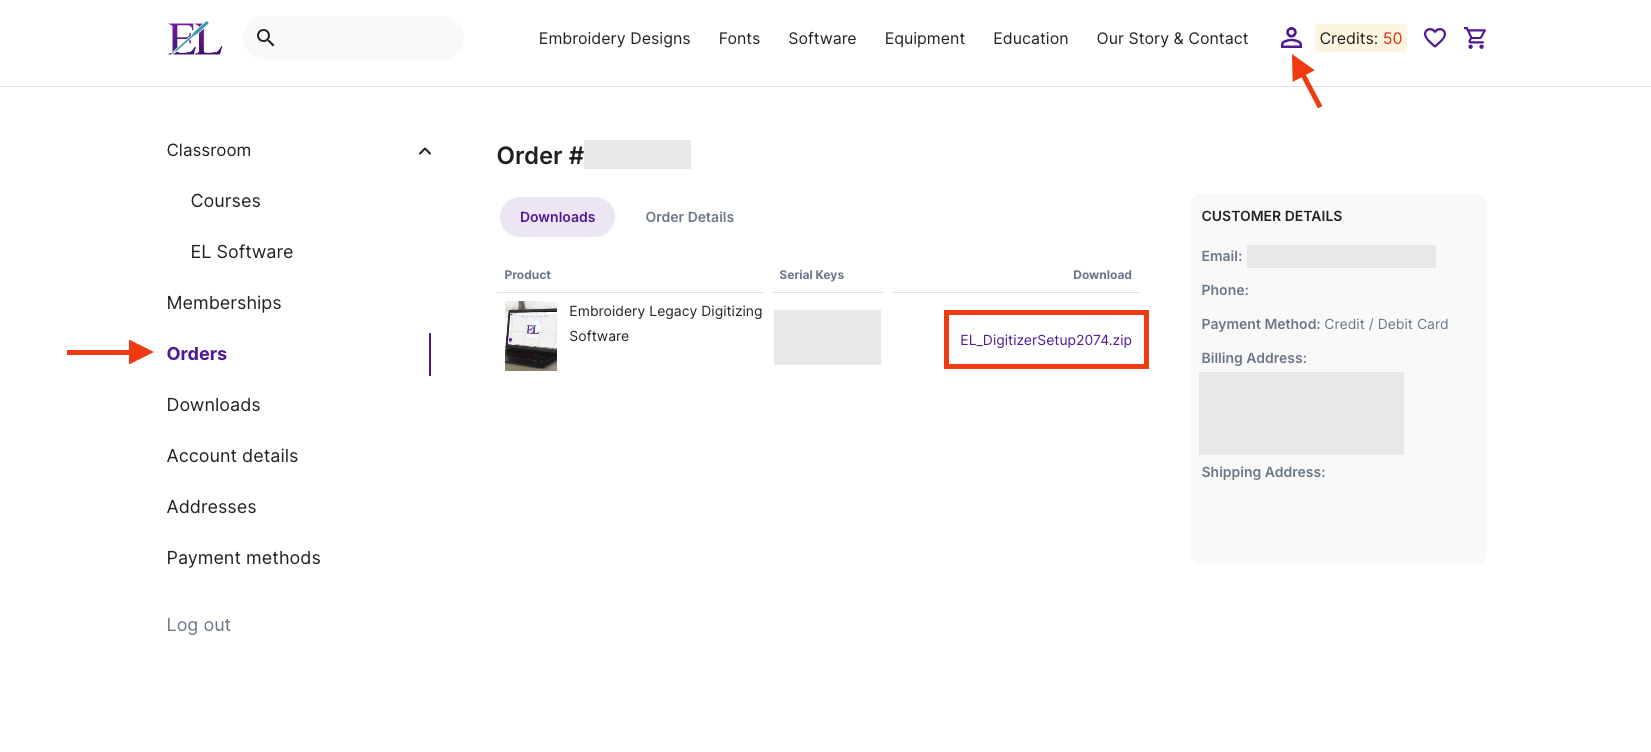The image size is (1651, 752).
Task: Click the Credits: 50 badge
Action: click(1361, 38)
